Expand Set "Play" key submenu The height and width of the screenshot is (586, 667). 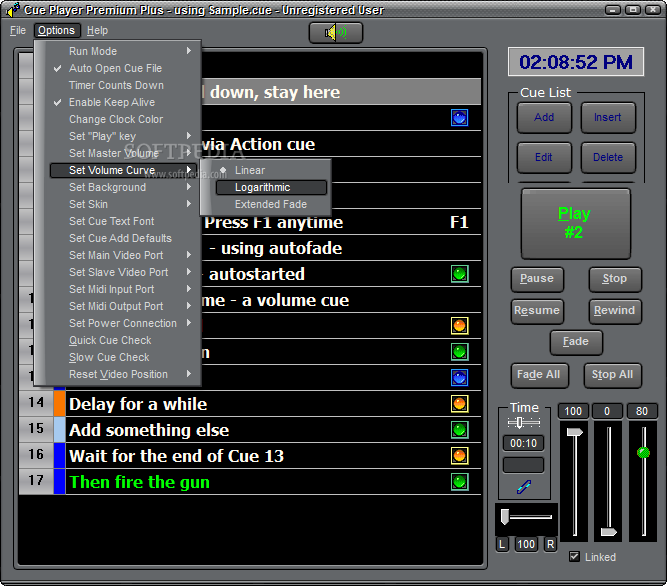coord(123,136)
